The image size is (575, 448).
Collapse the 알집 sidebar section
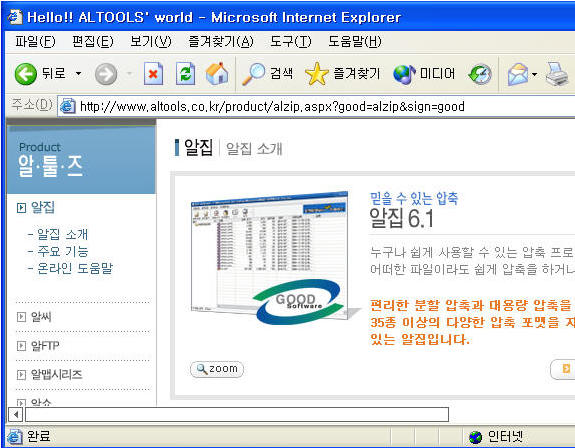tap(21, 208)
